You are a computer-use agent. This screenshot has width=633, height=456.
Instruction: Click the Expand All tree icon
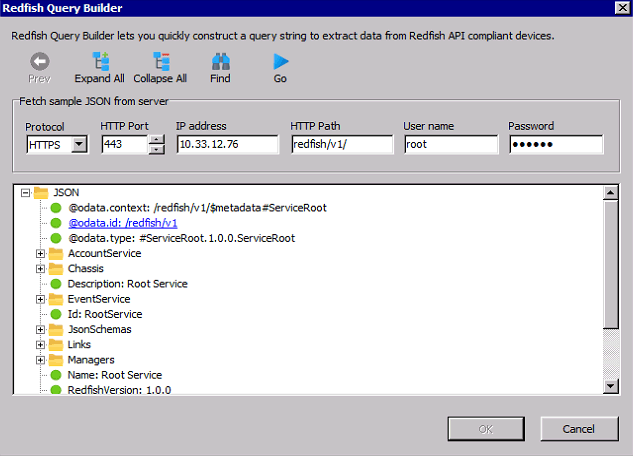tap(100, 61)
